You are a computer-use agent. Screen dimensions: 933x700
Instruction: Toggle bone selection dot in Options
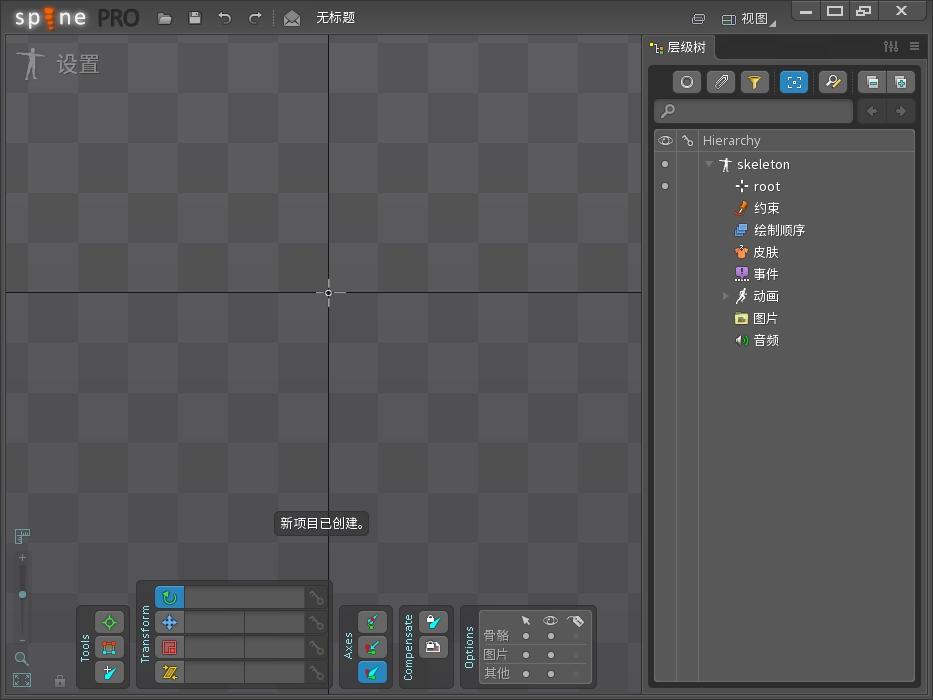coord(526,636)
